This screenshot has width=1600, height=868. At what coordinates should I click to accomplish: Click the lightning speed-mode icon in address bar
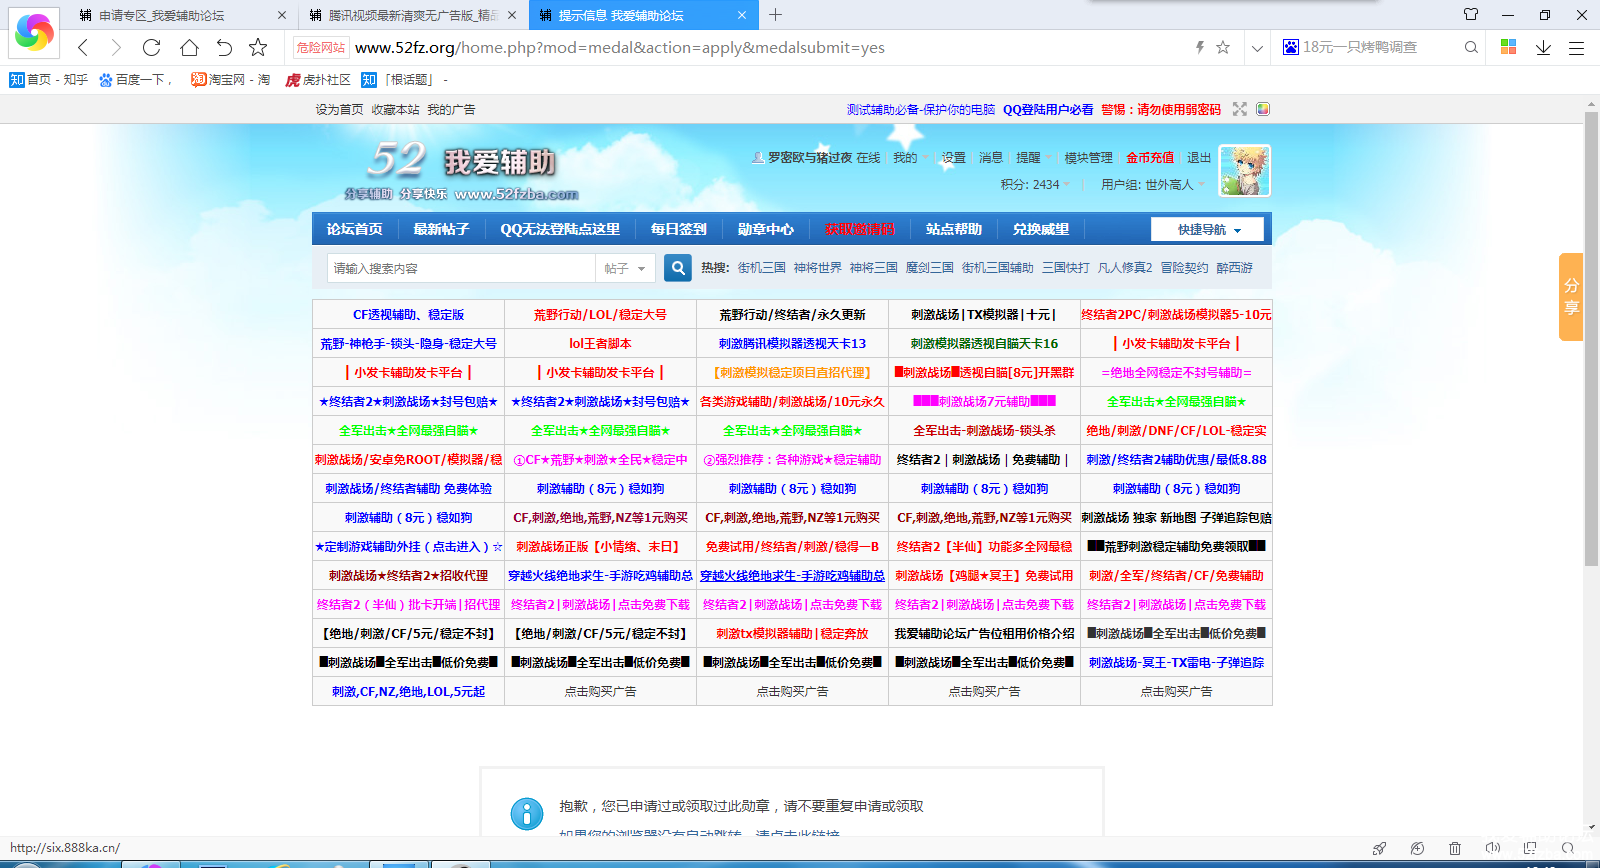(x=1200, y=47)
